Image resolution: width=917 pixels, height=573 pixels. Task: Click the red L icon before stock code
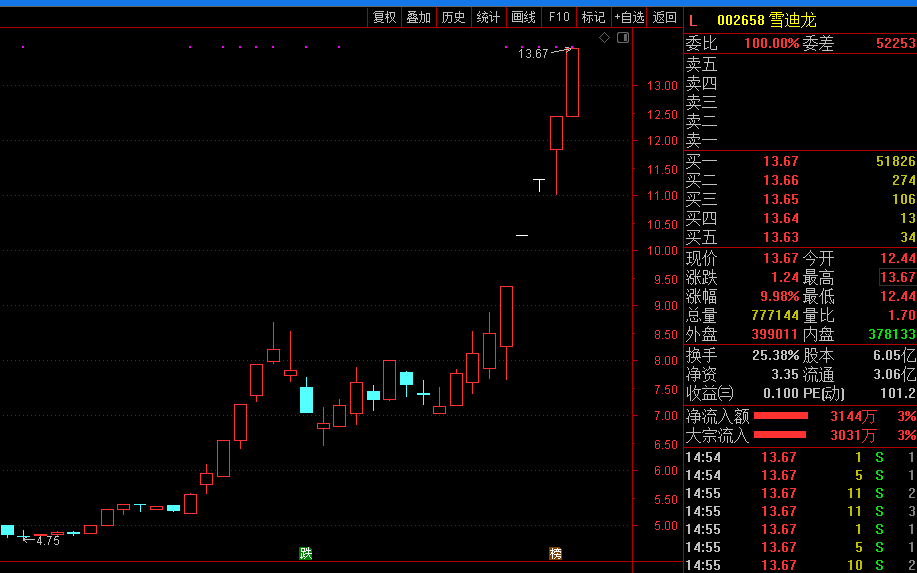[x=693, y=19]
